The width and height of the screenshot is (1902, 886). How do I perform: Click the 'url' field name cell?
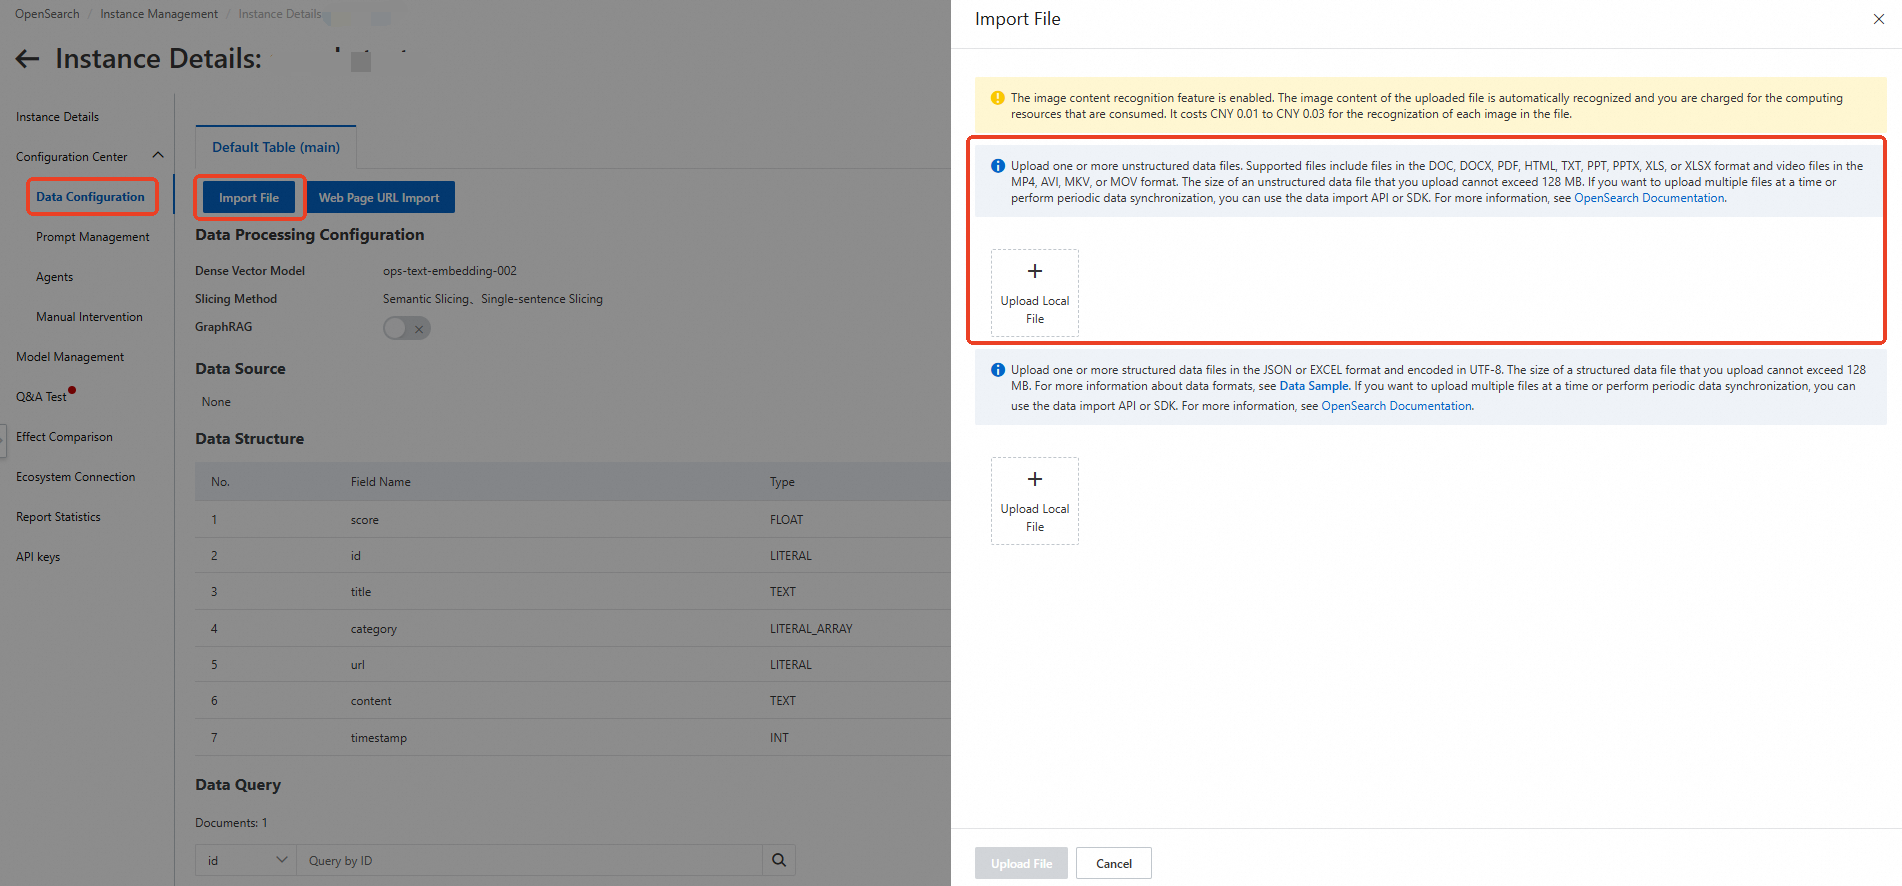point(358,665)
